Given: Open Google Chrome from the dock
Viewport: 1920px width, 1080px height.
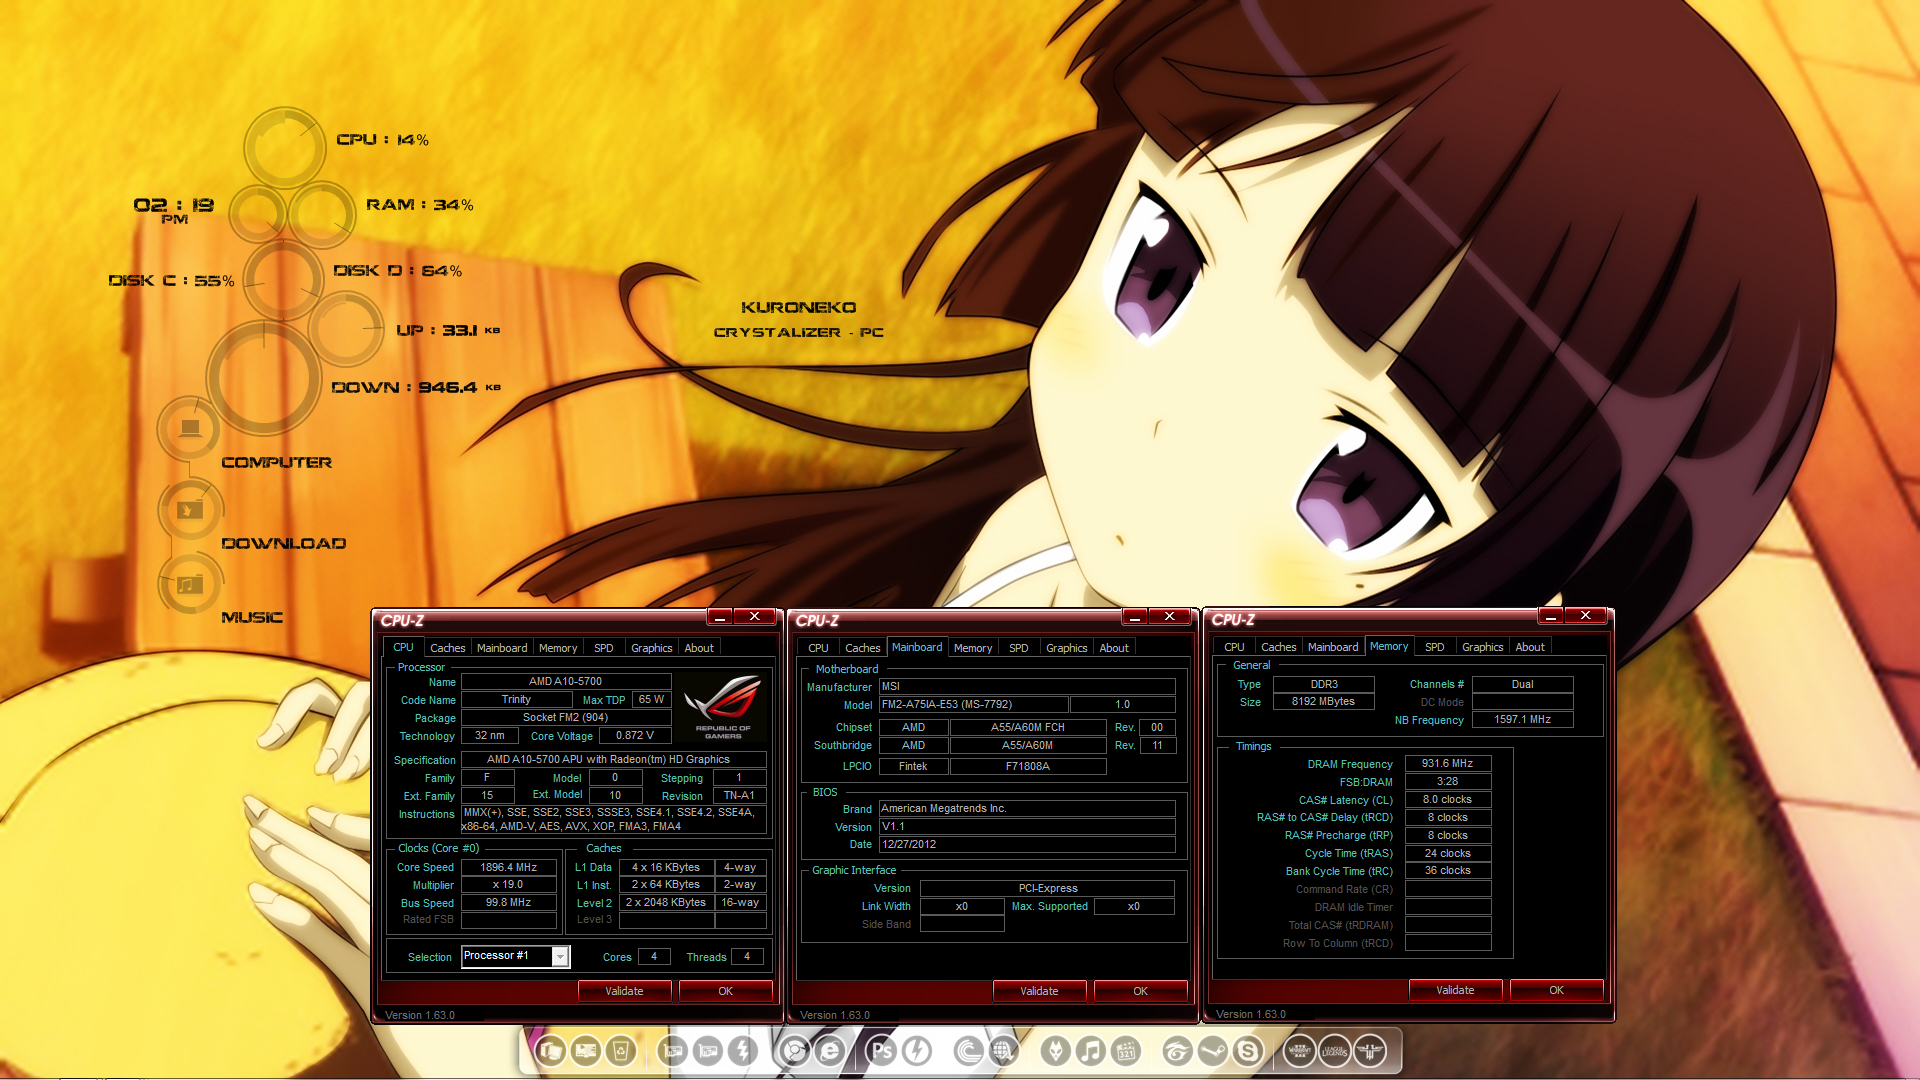Looking at the screenshot, I should [x=795, y=1051].
